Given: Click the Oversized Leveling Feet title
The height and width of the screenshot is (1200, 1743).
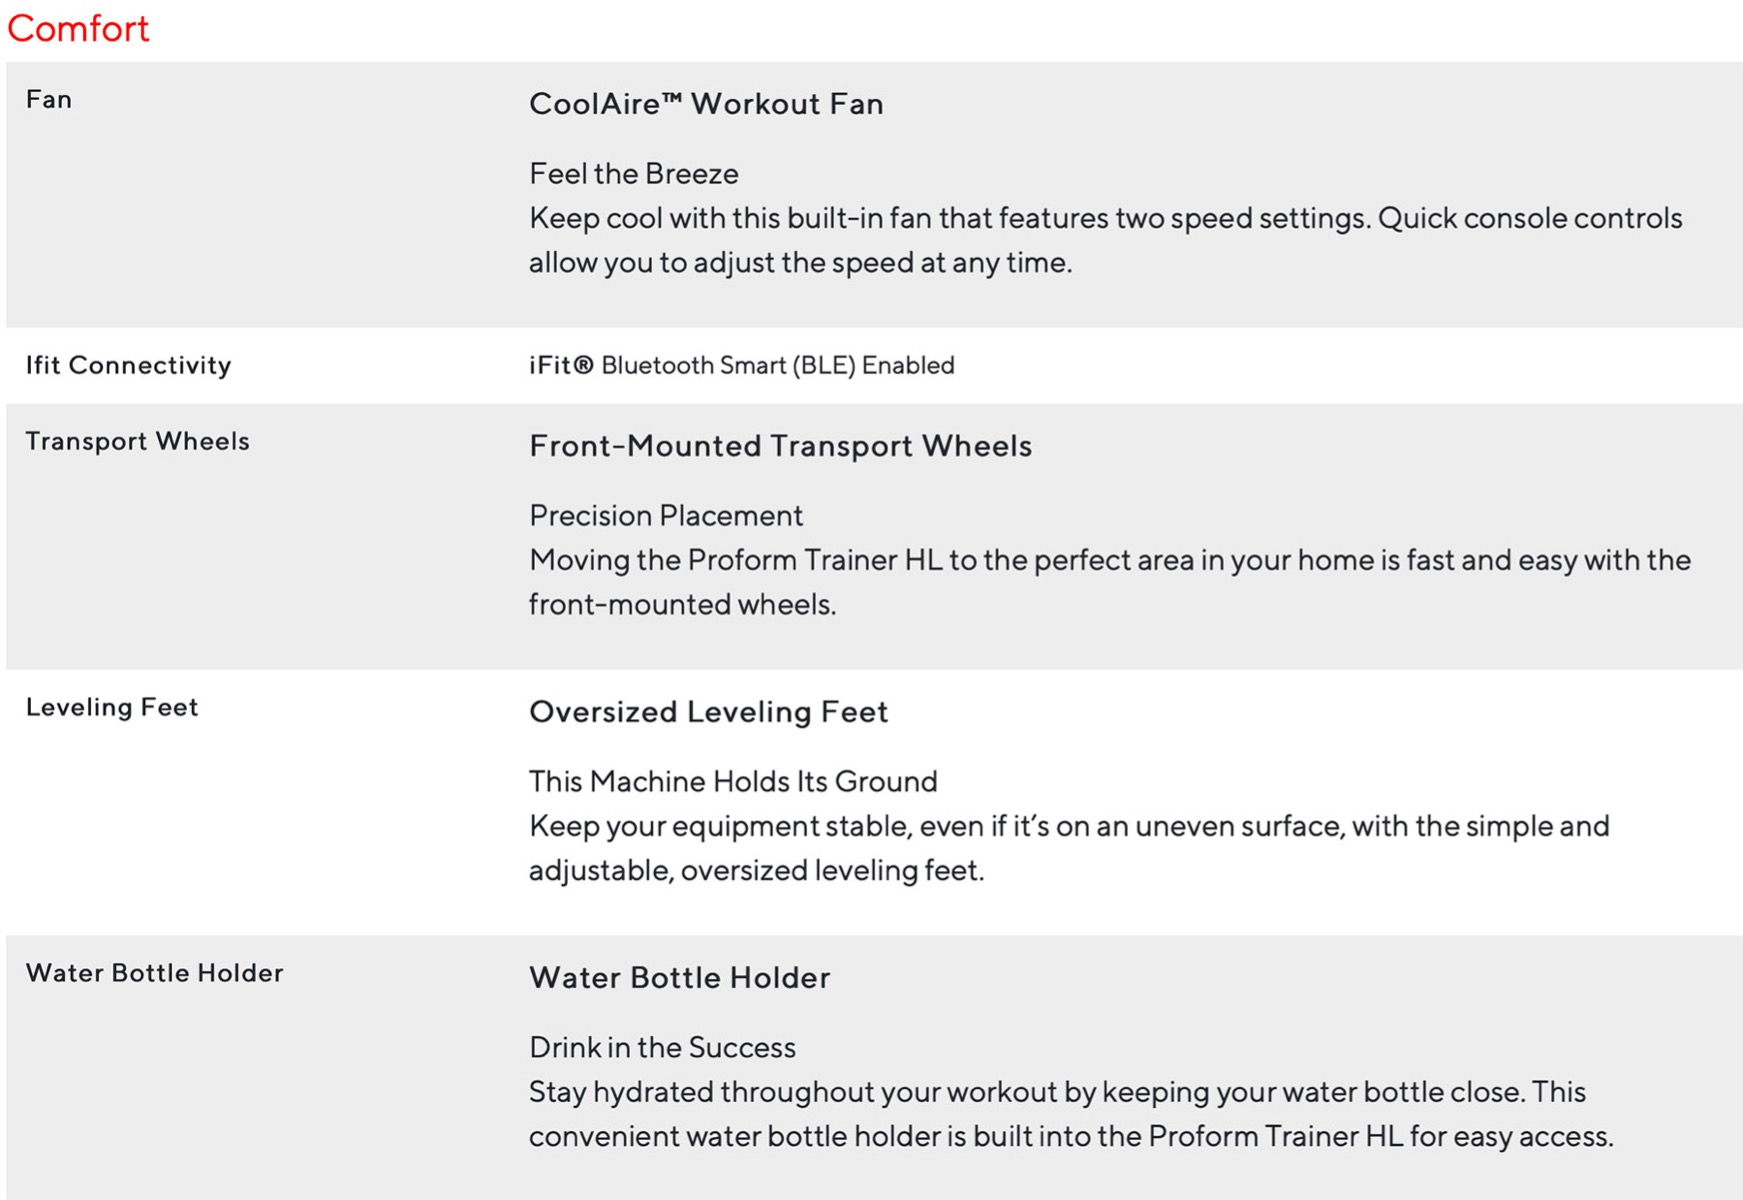Looking at the screenshot, I should tap(708, 712).
